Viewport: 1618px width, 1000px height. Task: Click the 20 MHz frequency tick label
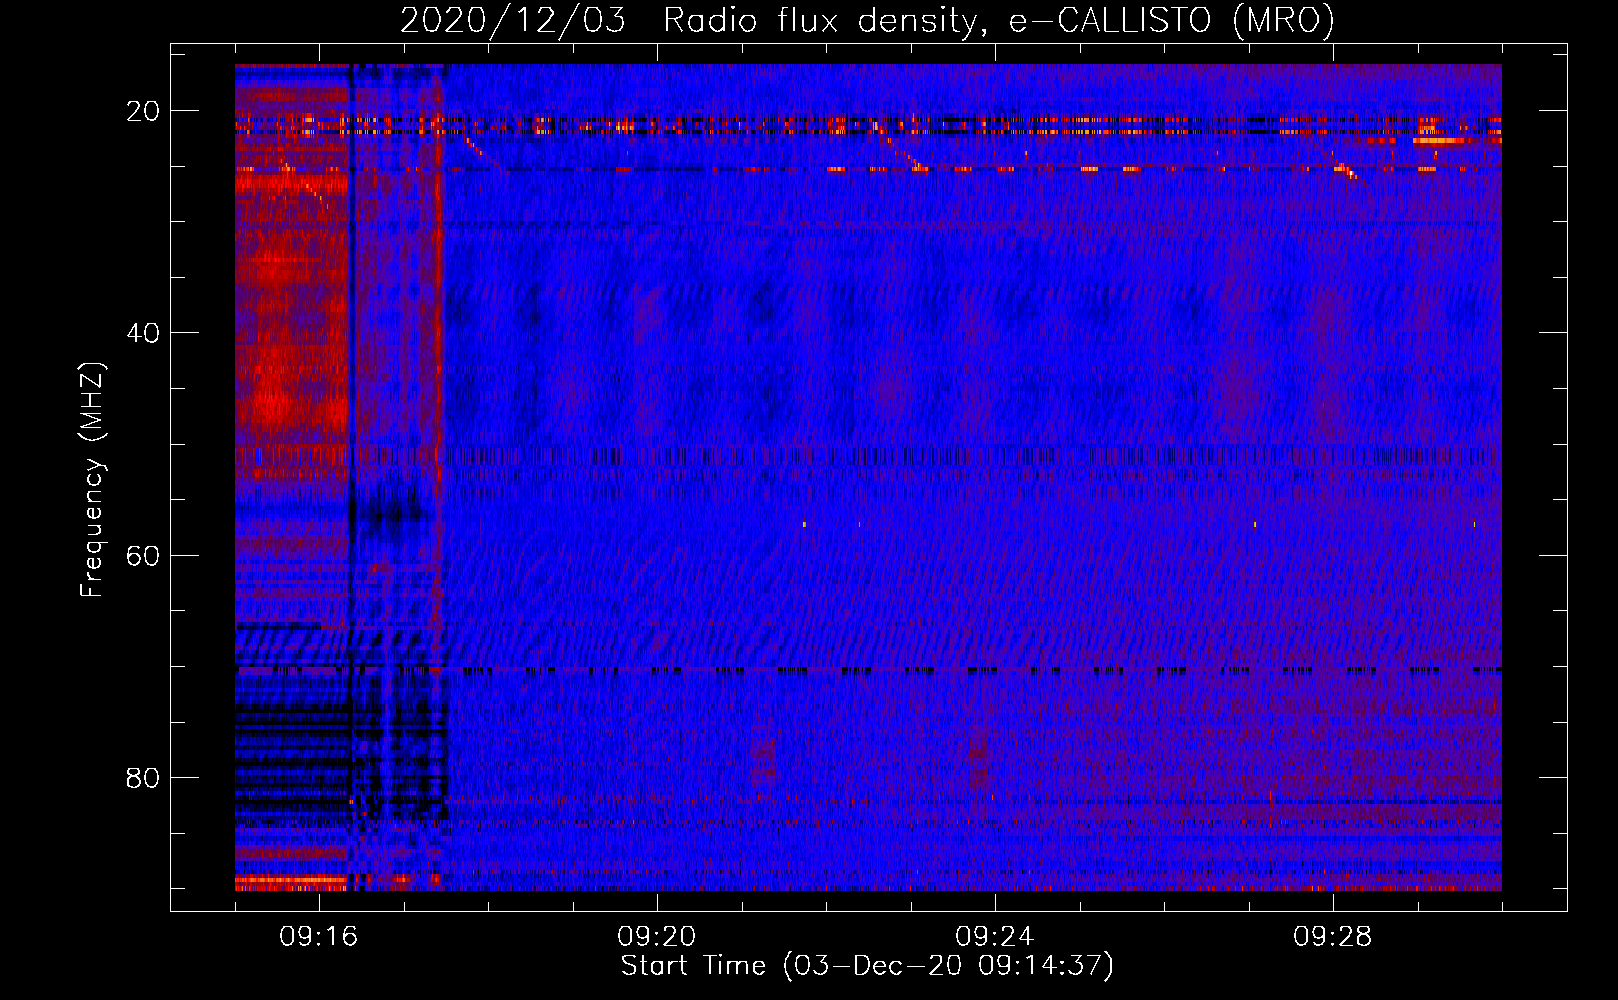[143, 111]
